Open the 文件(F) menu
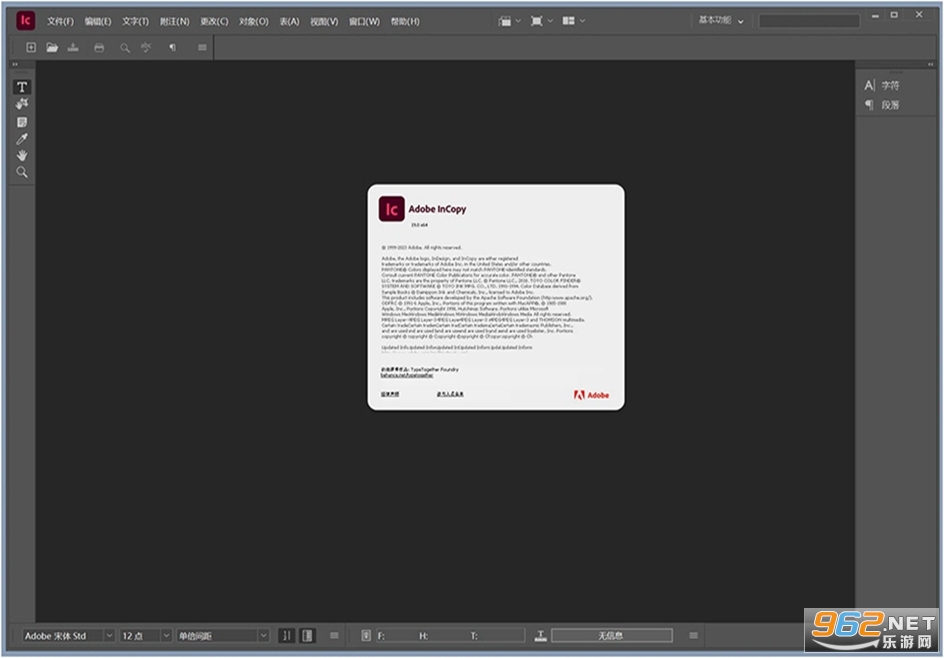 click(60, 21)
